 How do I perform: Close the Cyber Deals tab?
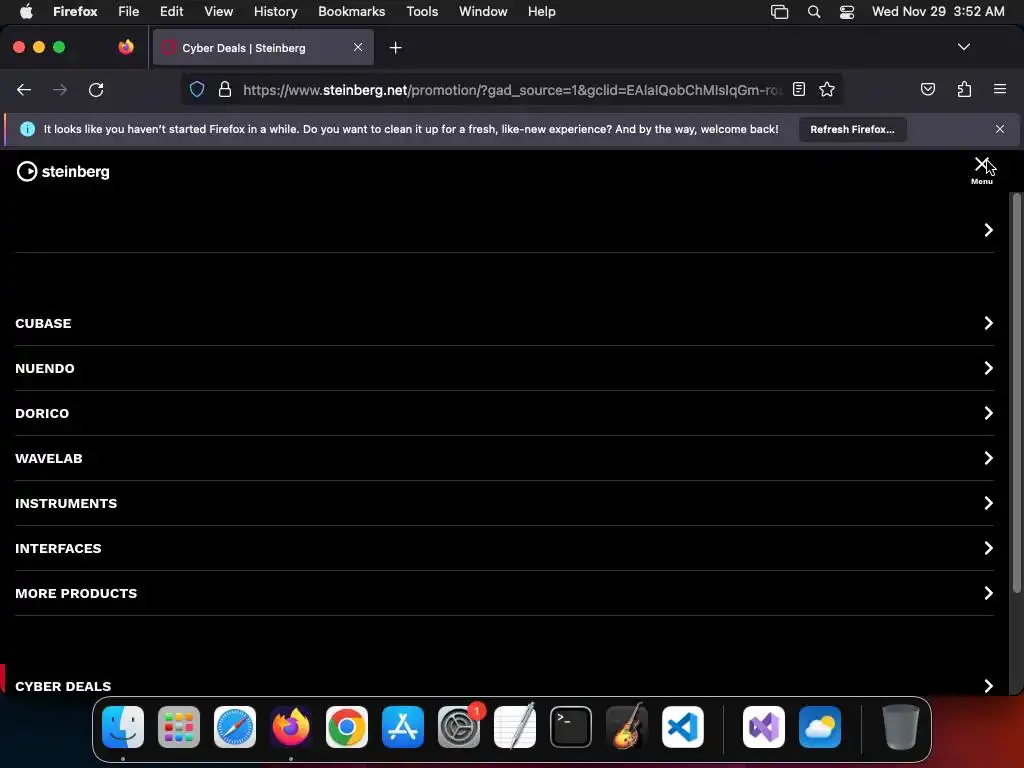click(358, 47)
